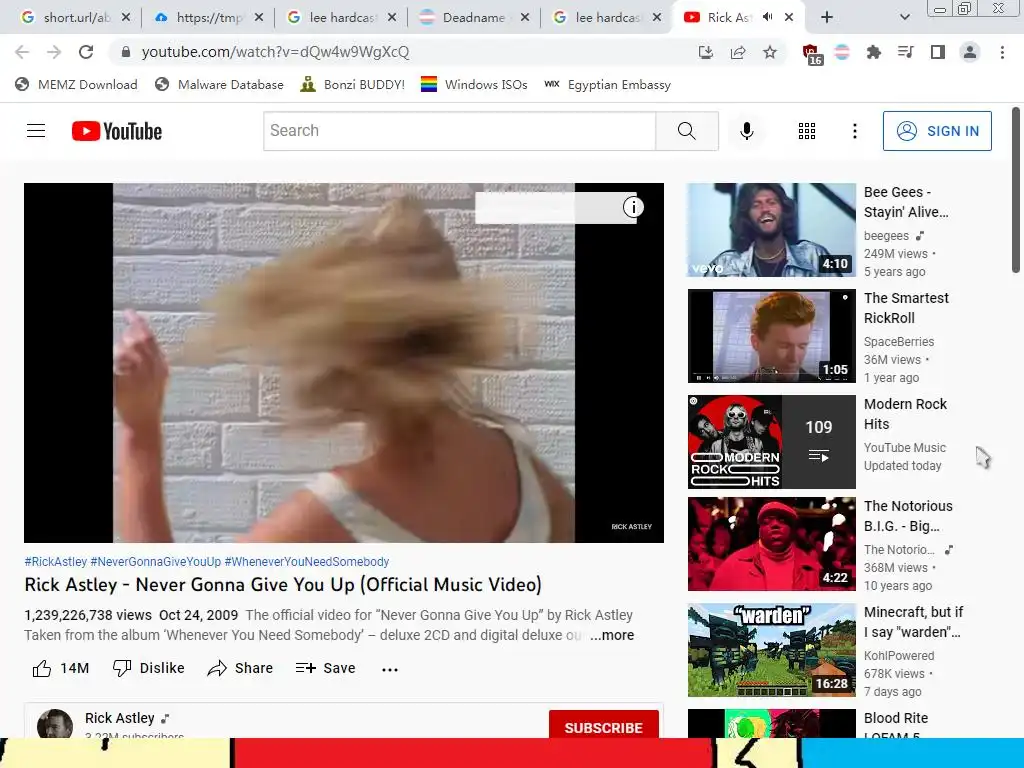Go to YouTube home via logo
Image resolution: width=1024 pixels, height=768 pixels.
(117, 131)
